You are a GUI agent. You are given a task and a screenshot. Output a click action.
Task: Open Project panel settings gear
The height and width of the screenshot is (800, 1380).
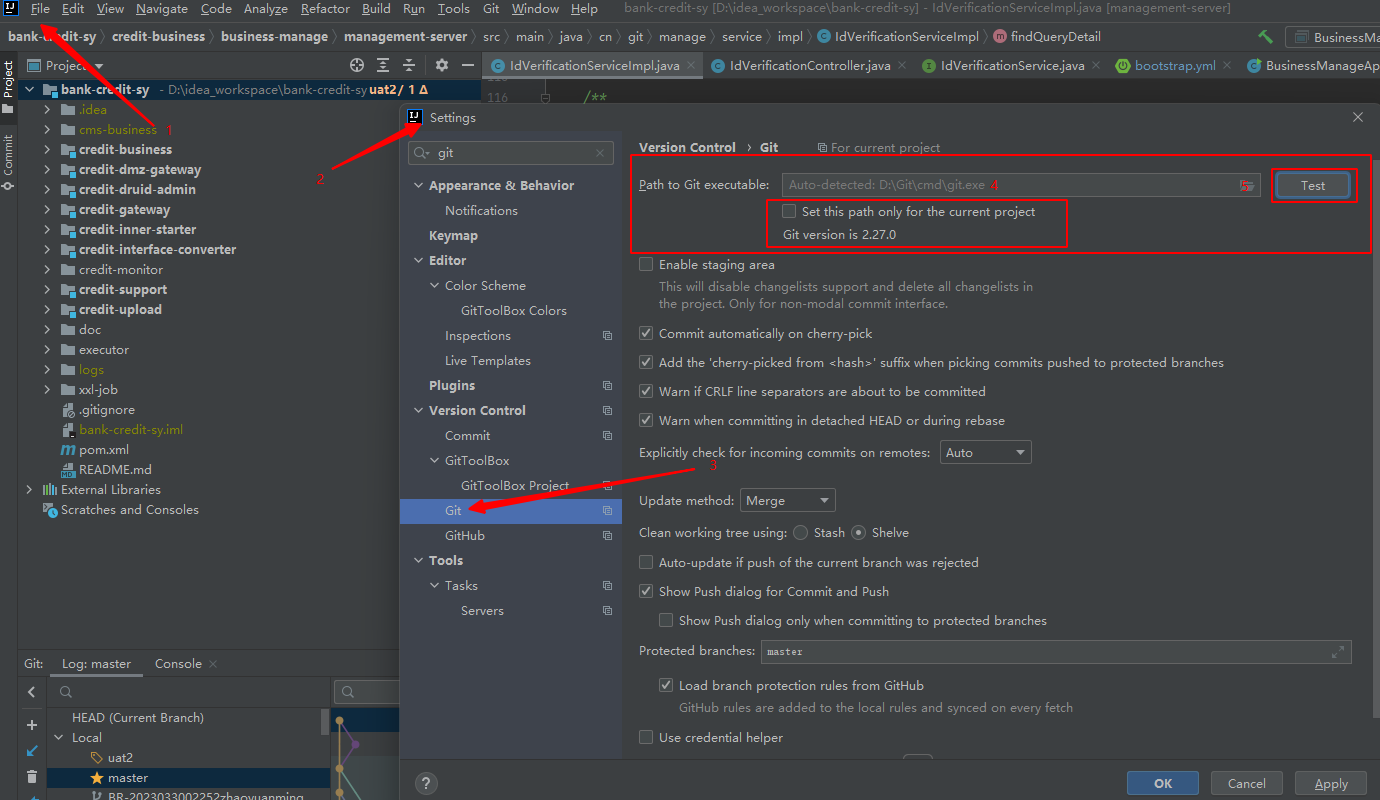click(442, 65)
